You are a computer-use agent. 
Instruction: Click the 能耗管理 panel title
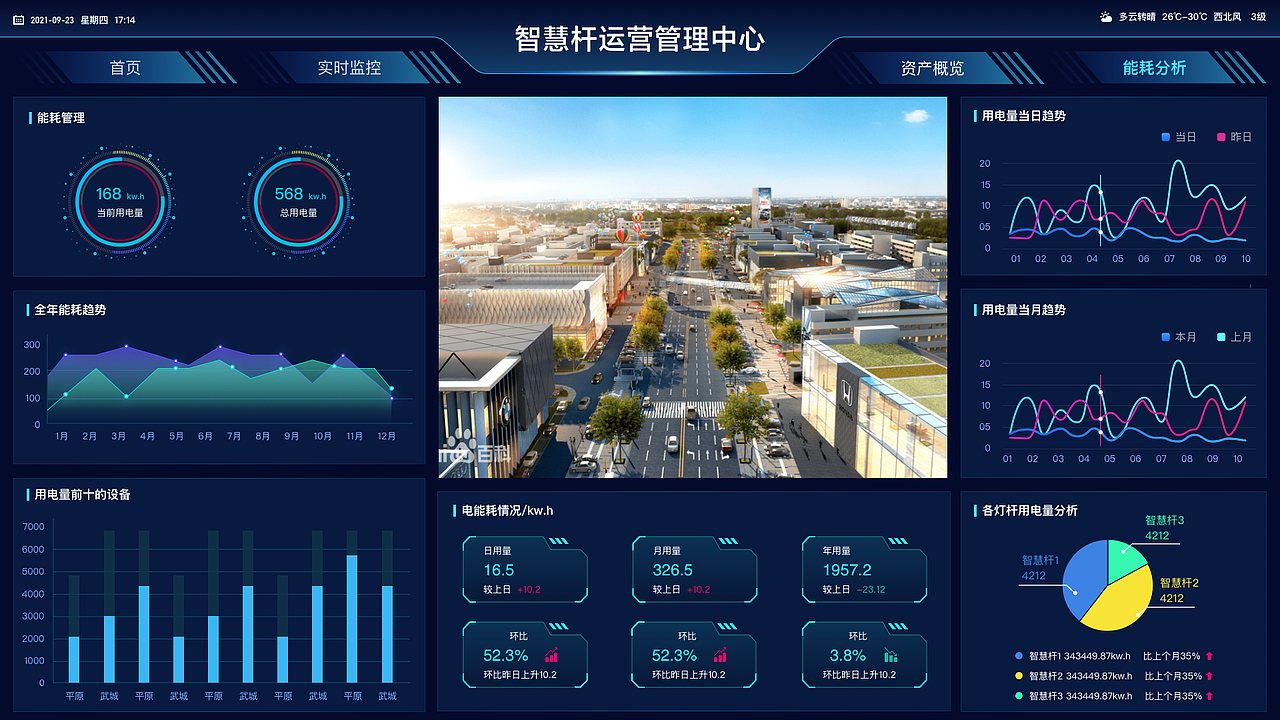point(61,118)
